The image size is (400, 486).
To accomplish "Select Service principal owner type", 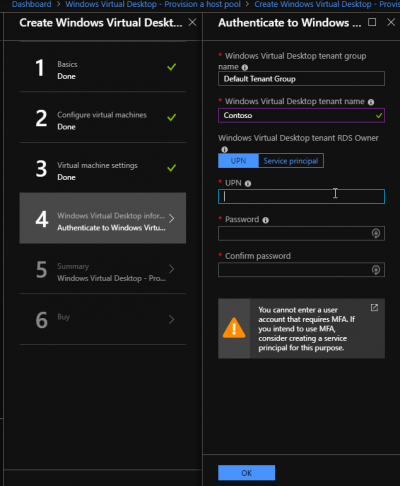I will (291, 161).
